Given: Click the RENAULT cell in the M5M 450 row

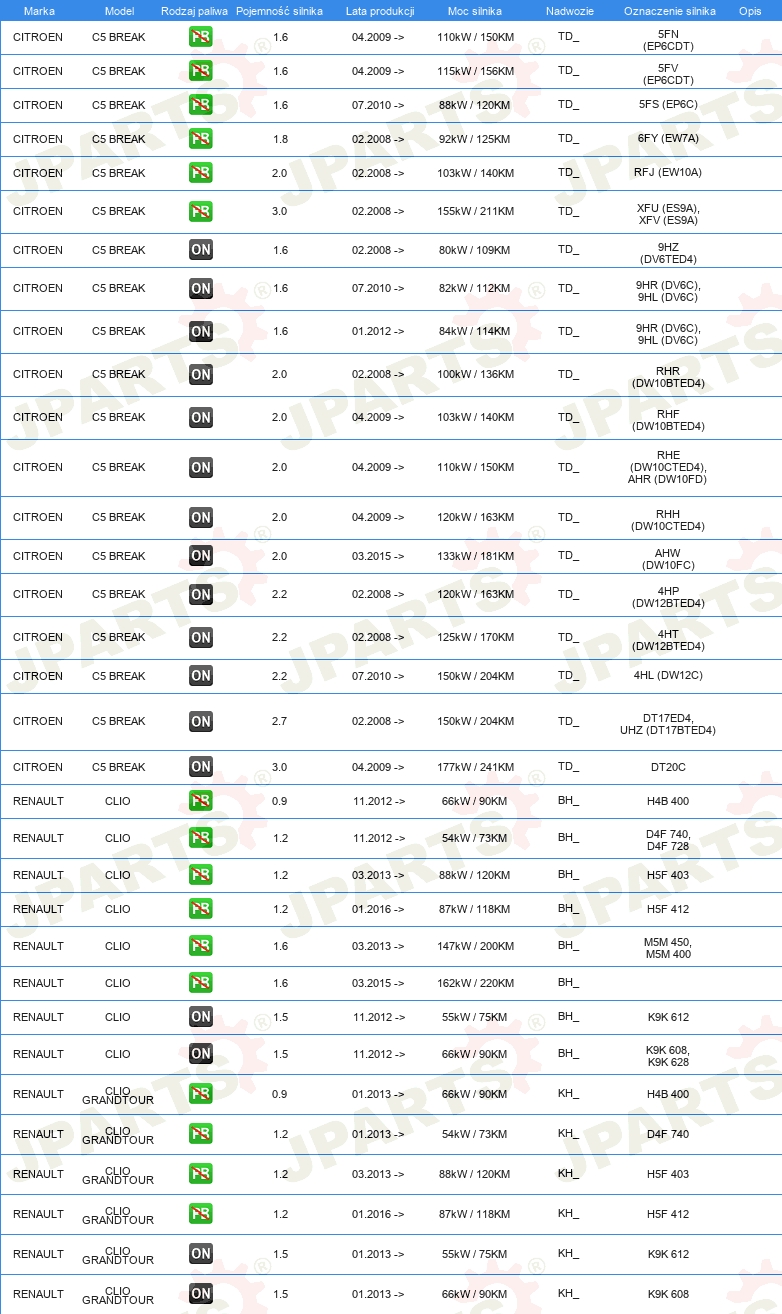Looking at the screenshot, I should [38, 946].
